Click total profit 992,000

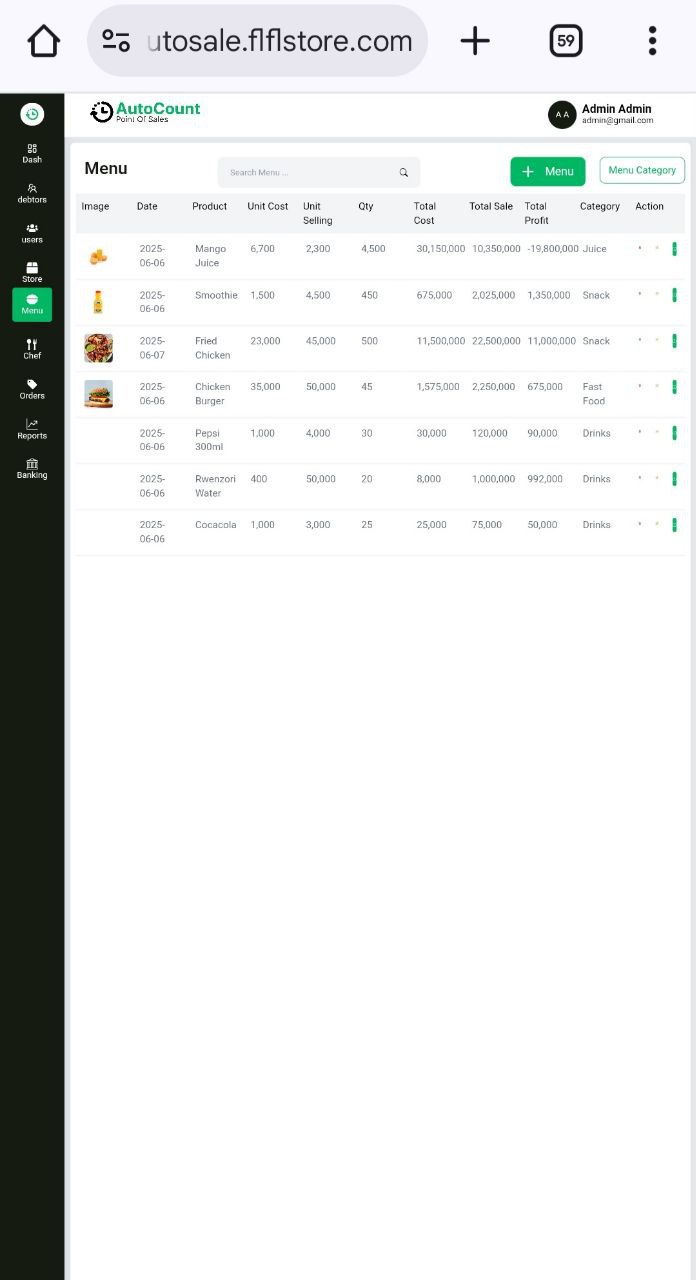pyautogui.click(x=545, y=479)
